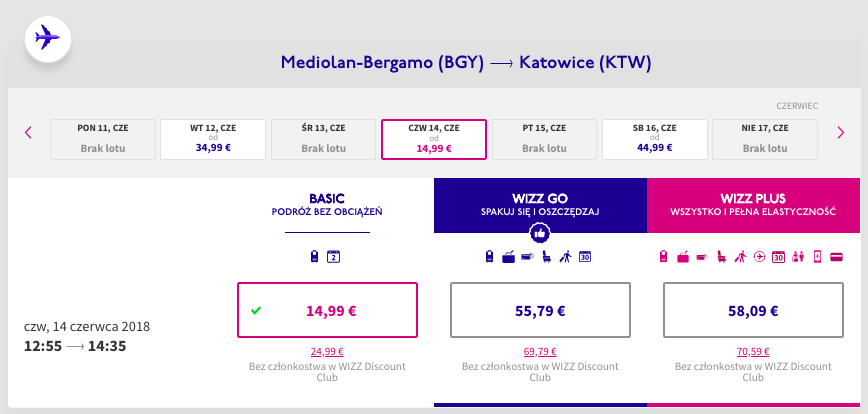Click the thumbs-up badge on WIZZ GO
The image size is (868, 414).
(x=540, y=232)
